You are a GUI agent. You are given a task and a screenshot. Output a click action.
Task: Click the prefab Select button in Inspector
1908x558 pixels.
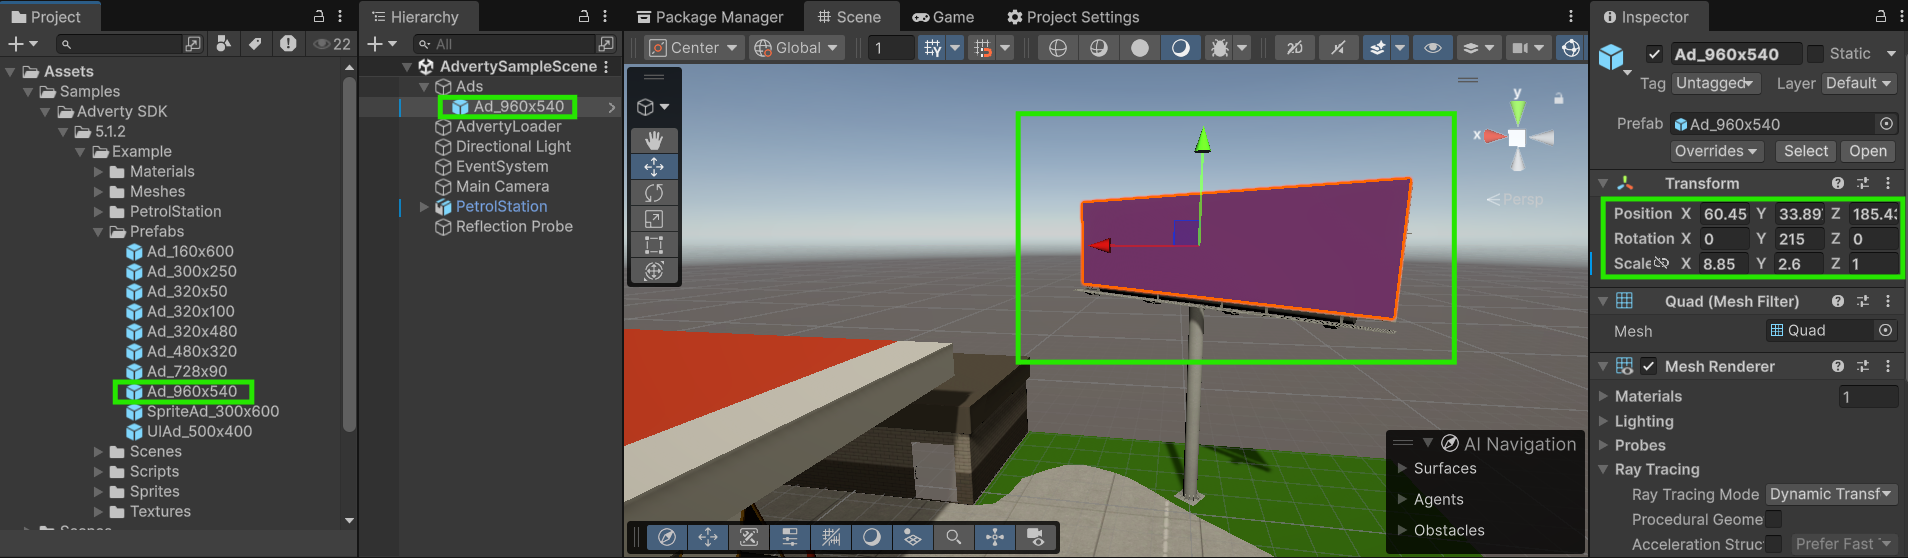click(1805, 151)
